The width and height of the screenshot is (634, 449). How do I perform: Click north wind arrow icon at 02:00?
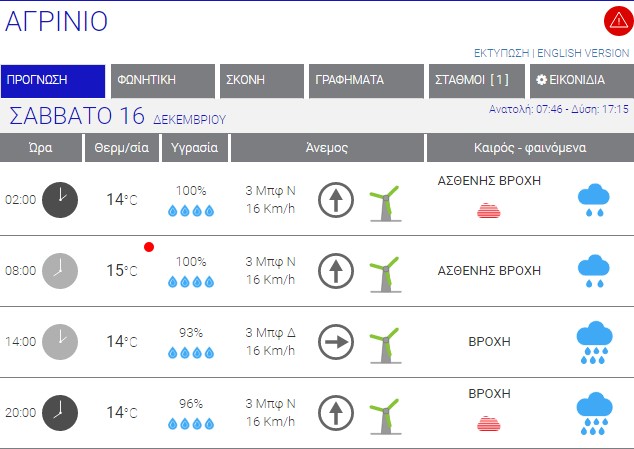[336, 200]
